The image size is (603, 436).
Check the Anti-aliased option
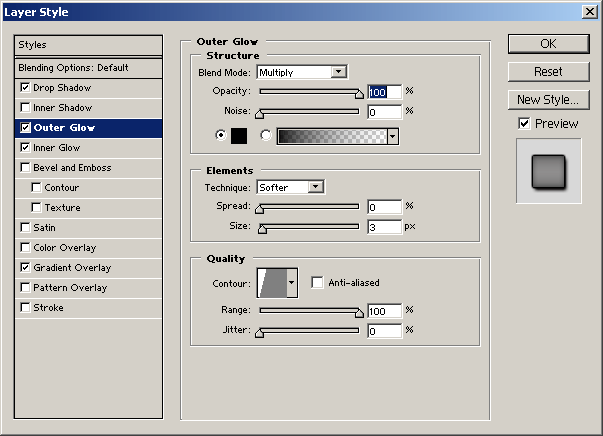[x=317, y=283]
